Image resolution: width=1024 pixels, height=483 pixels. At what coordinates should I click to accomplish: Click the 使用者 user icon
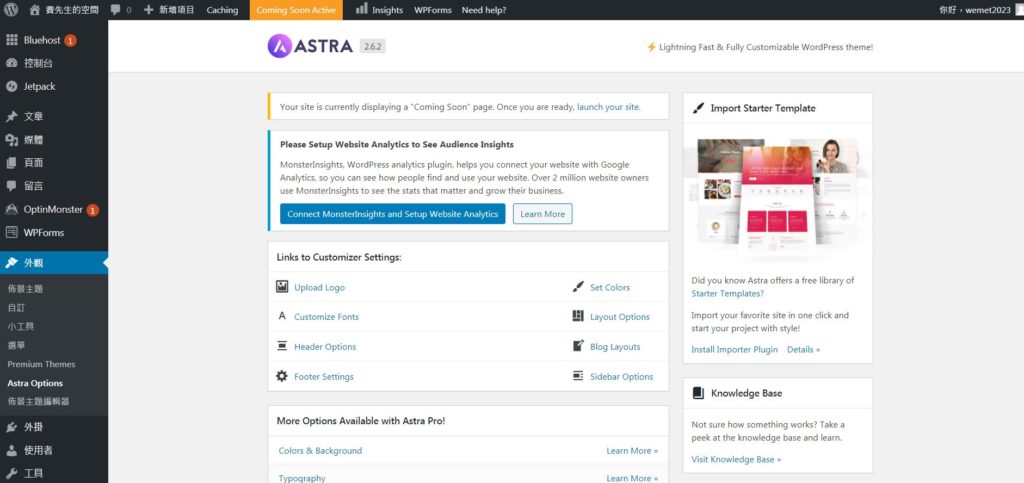(12, 450)
